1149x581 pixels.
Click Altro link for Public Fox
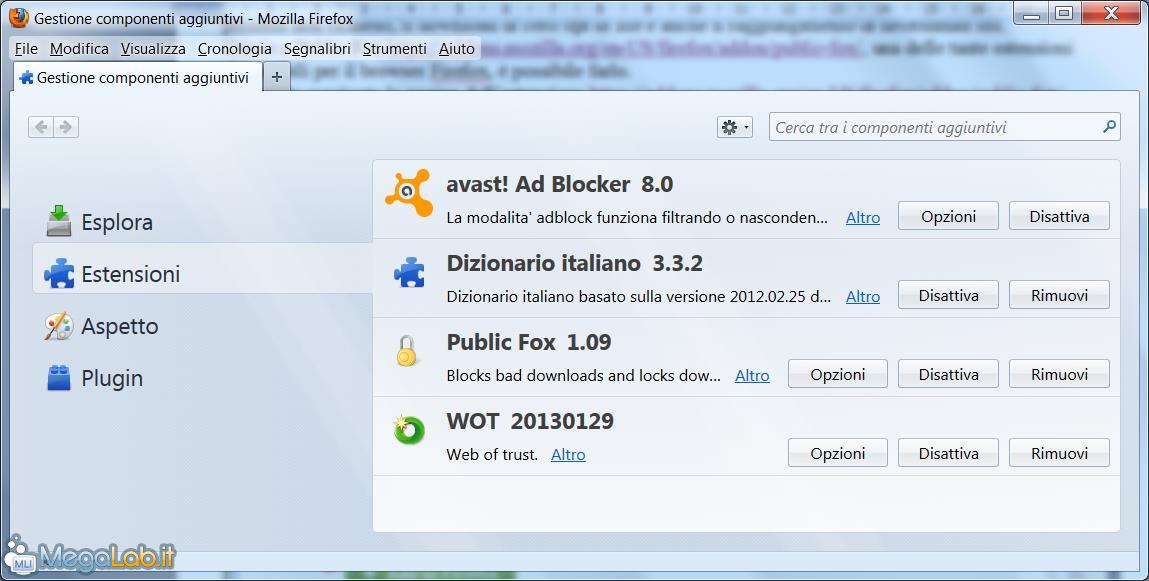tap(752, 376)
